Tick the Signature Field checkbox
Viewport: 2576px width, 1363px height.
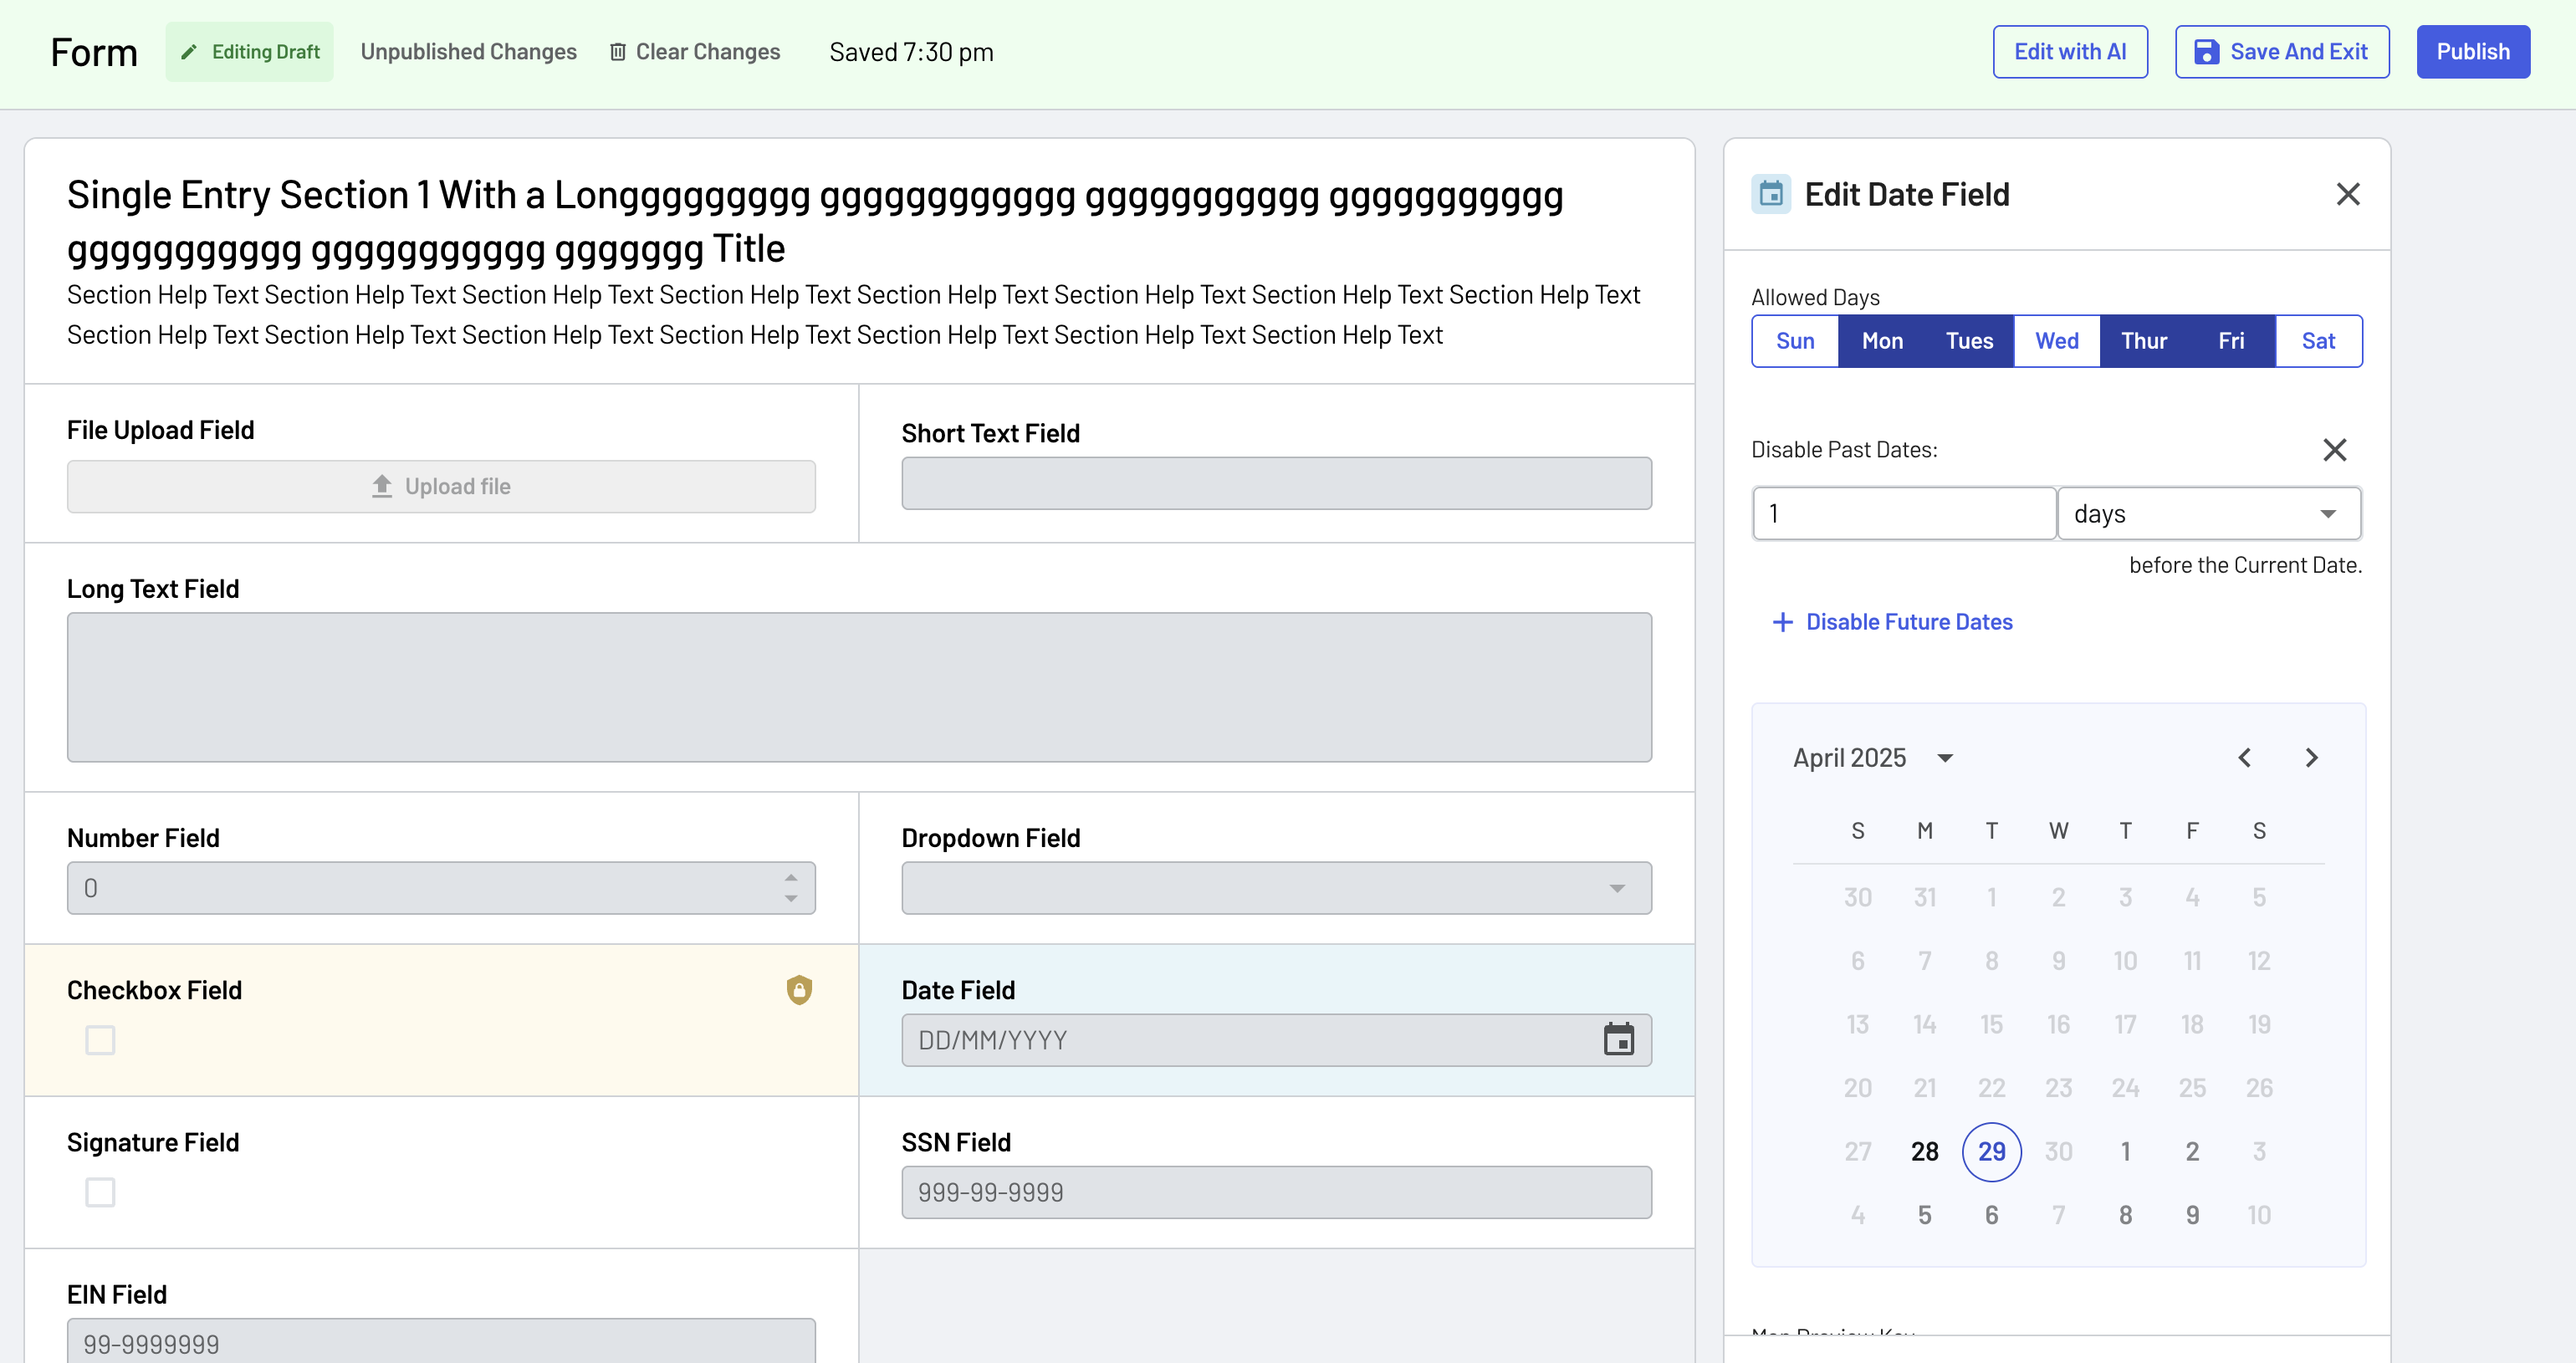(x=100, y=1191)
